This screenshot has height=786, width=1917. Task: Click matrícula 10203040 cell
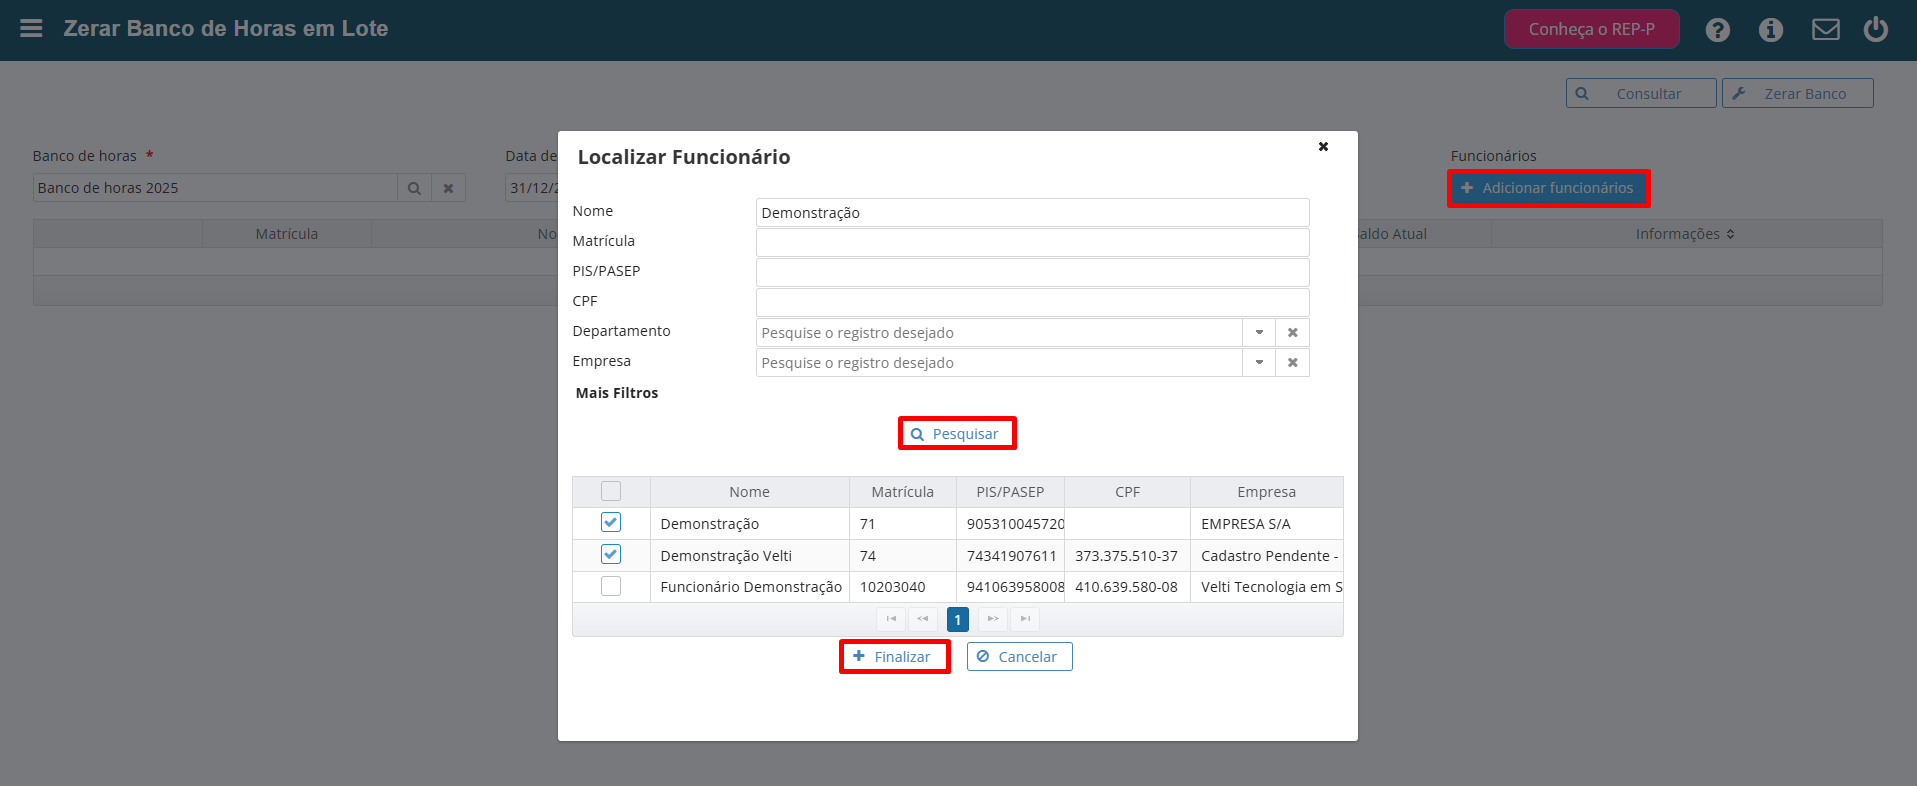pyautogui.click(x=902, y=587)
